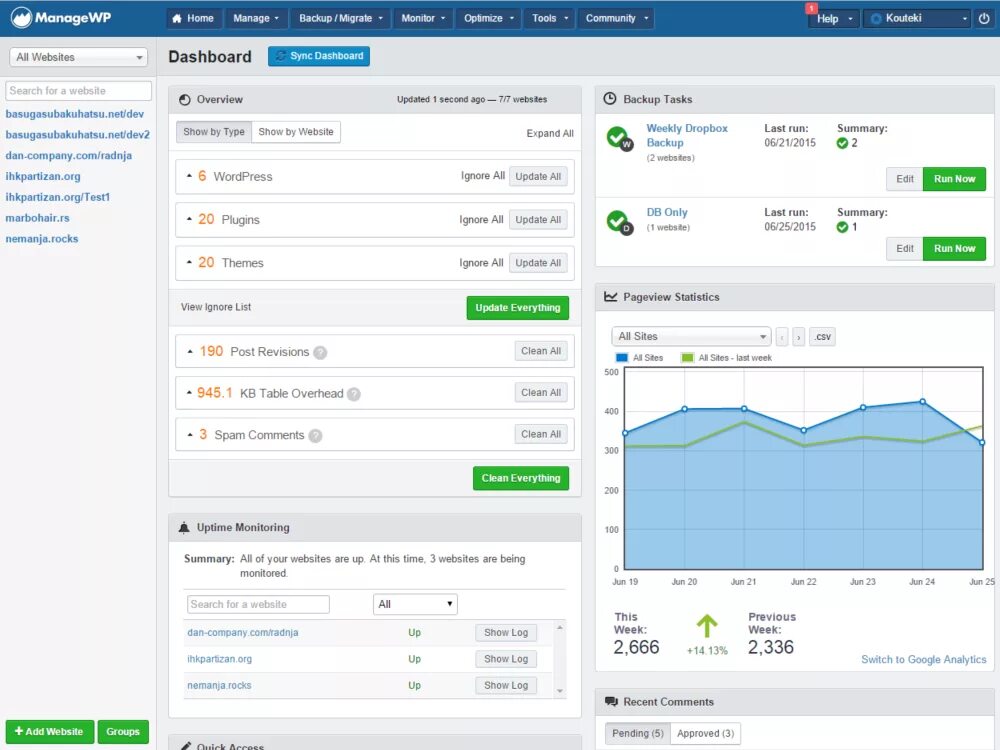Viewport: 1000px width, 750px height.
Task: Open the Tools menu
Action: pyautogui.click(x=550, y=18)
